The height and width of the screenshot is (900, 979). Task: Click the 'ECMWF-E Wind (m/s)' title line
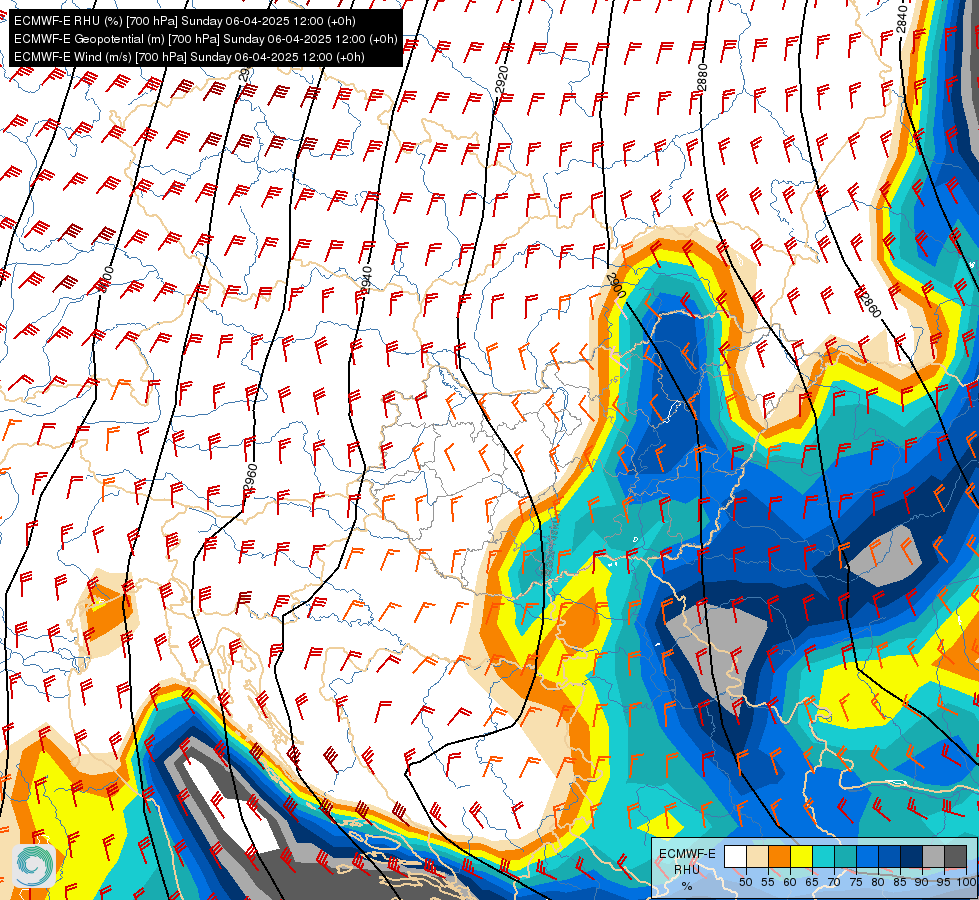click(189, 57)
